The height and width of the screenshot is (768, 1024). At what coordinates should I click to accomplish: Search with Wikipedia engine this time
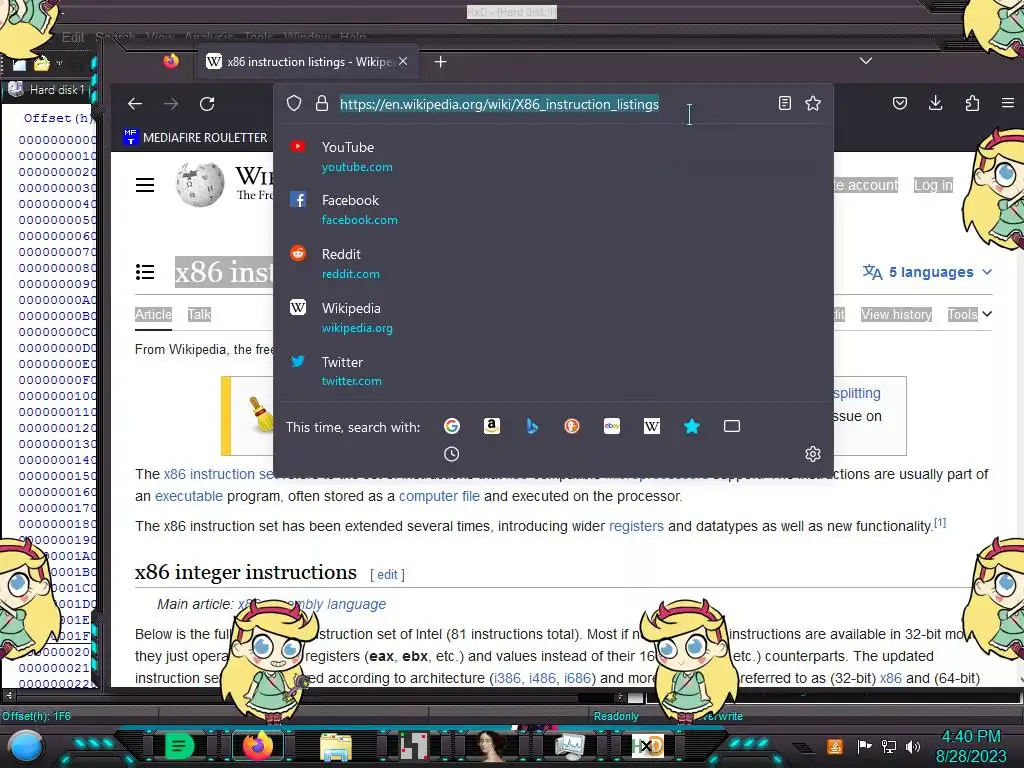[652, 426]
